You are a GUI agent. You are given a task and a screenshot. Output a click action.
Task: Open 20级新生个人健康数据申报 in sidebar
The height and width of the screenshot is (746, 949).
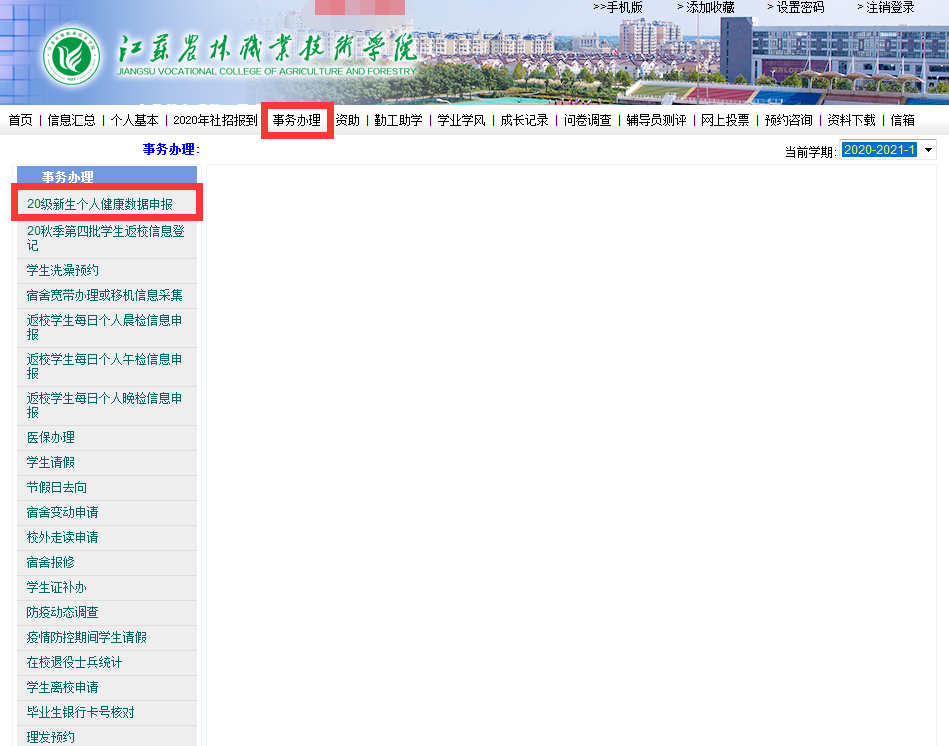100,204
